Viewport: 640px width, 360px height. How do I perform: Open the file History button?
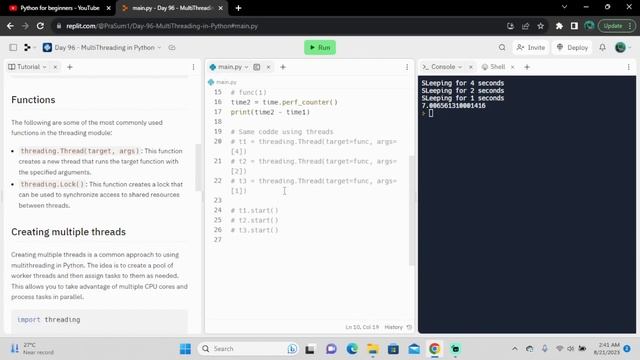(x=398, y=327)
